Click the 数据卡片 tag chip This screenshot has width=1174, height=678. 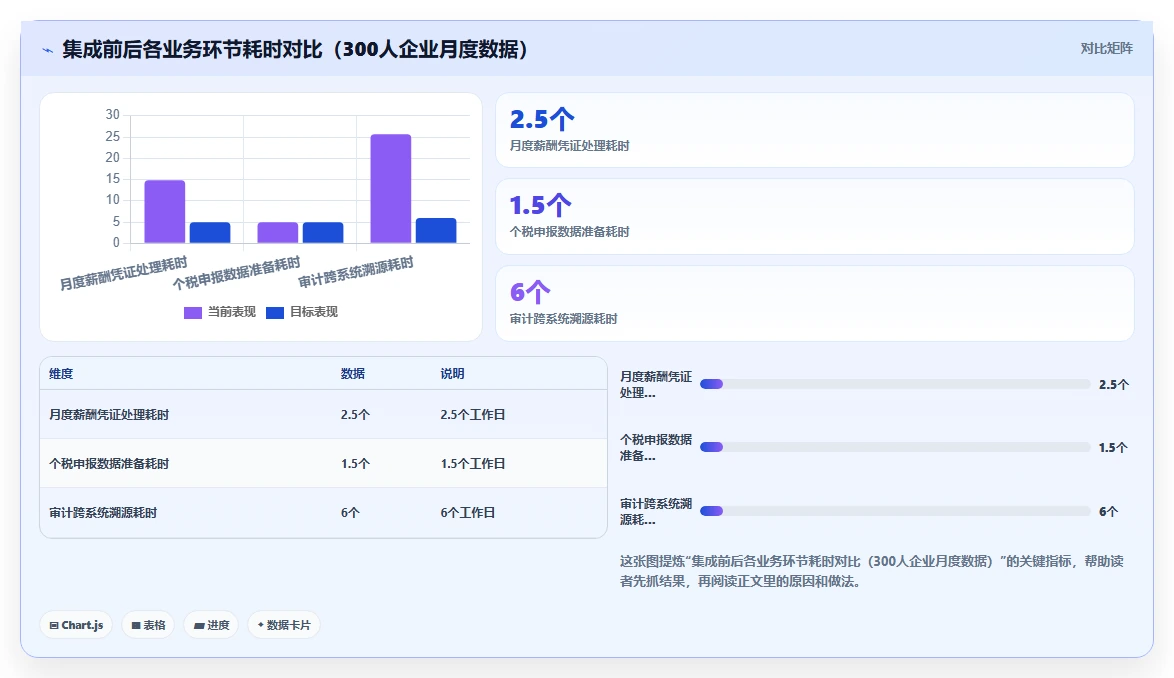[284, 625]
